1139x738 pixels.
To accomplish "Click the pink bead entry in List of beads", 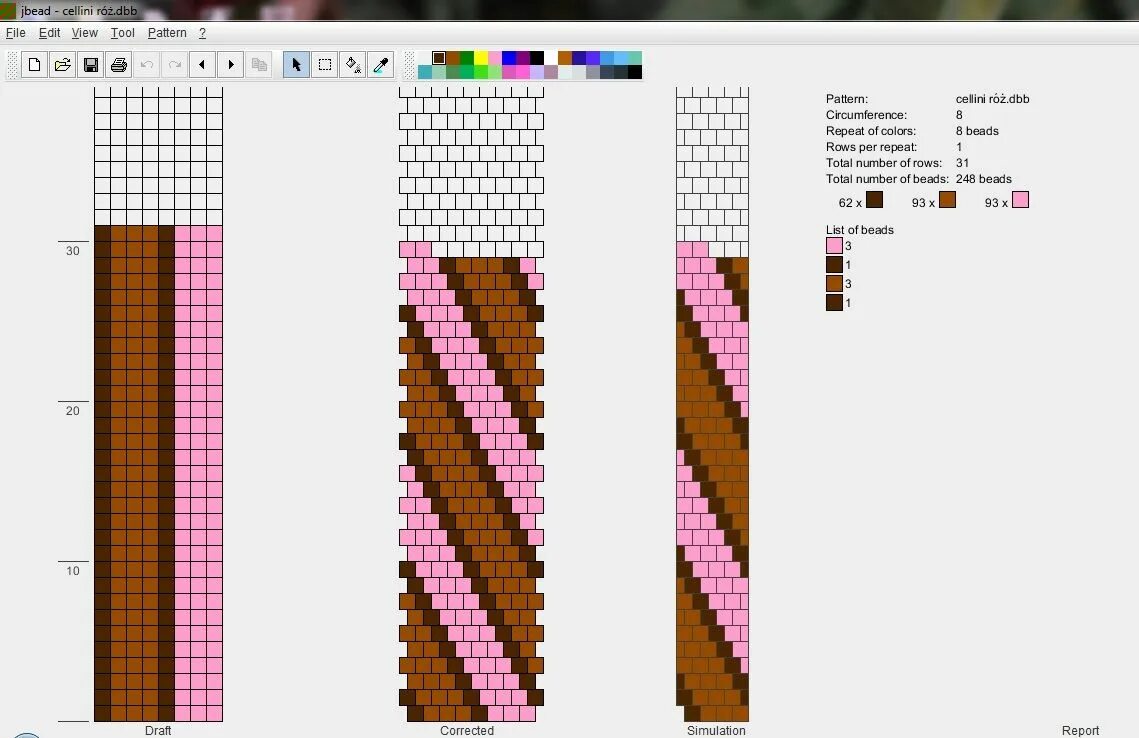I will [x=834, y=246].
